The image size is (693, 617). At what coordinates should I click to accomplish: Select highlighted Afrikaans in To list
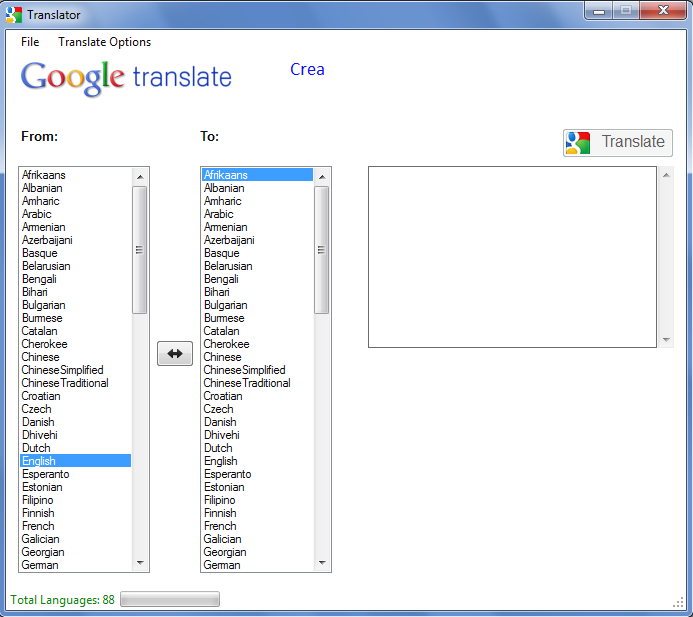[258, 175]
